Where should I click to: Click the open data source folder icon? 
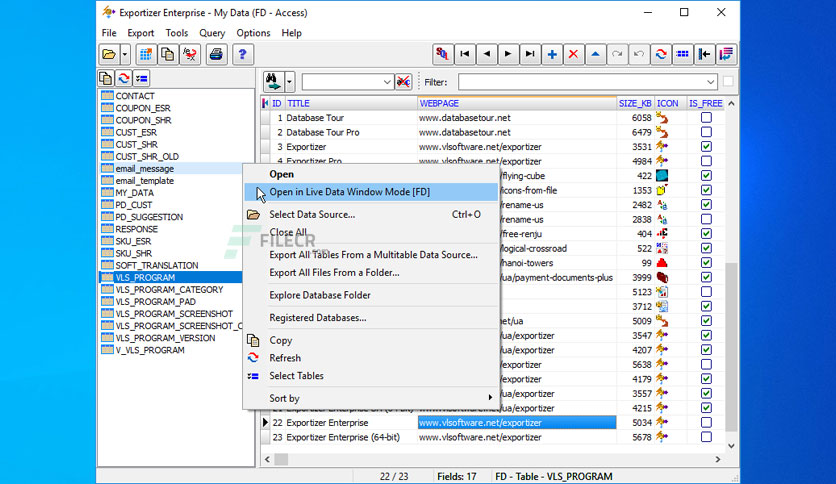click(x=109, y=54)
